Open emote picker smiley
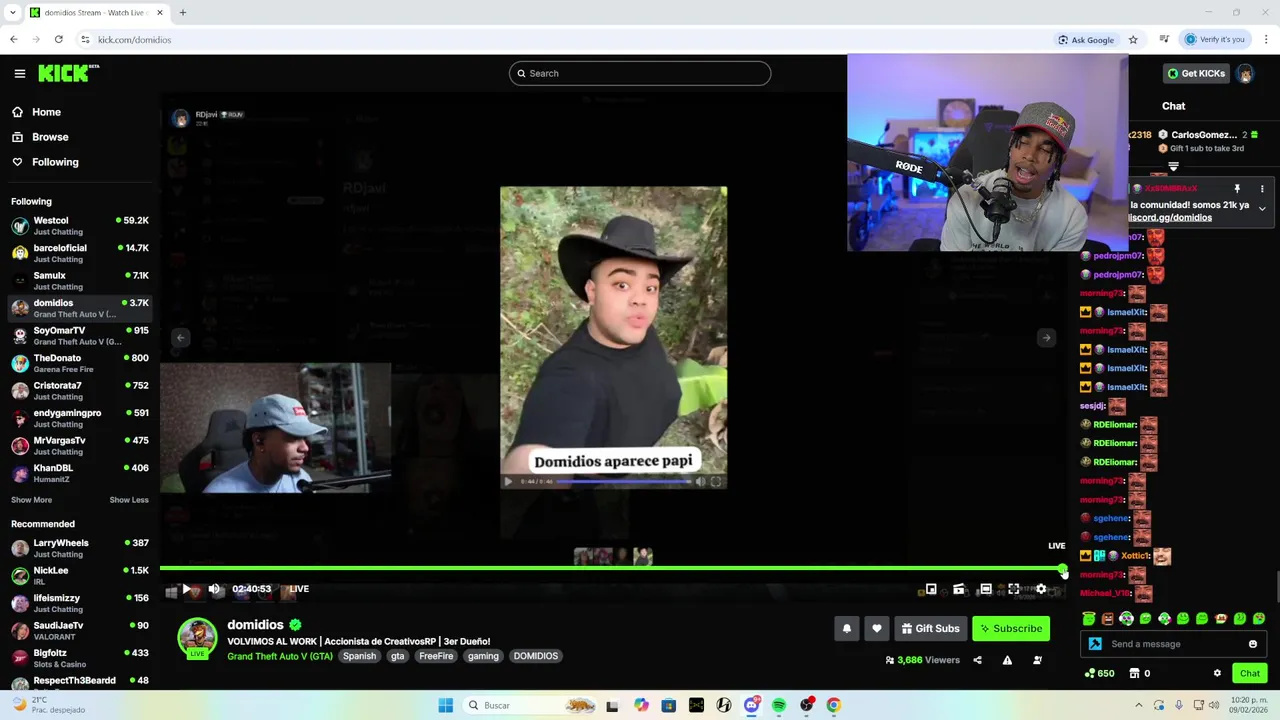1280x720 pixels. tap(1253, 644)
